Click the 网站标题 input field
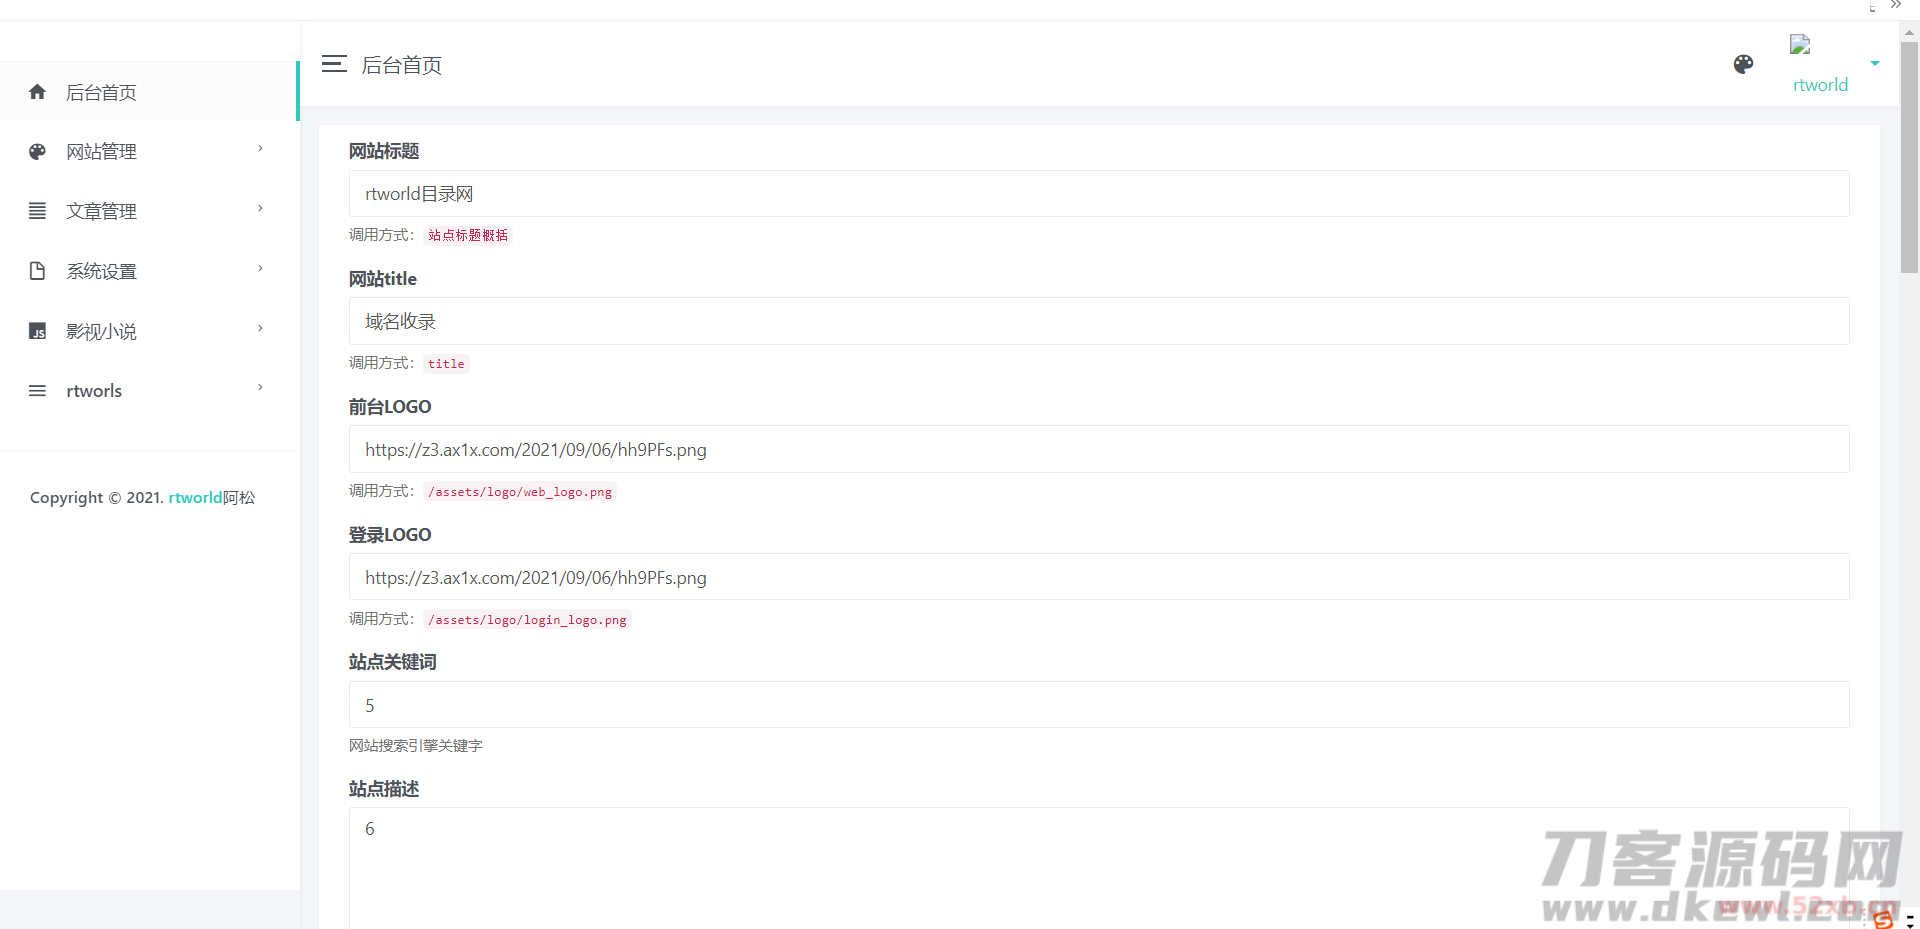 point(1098,194)
